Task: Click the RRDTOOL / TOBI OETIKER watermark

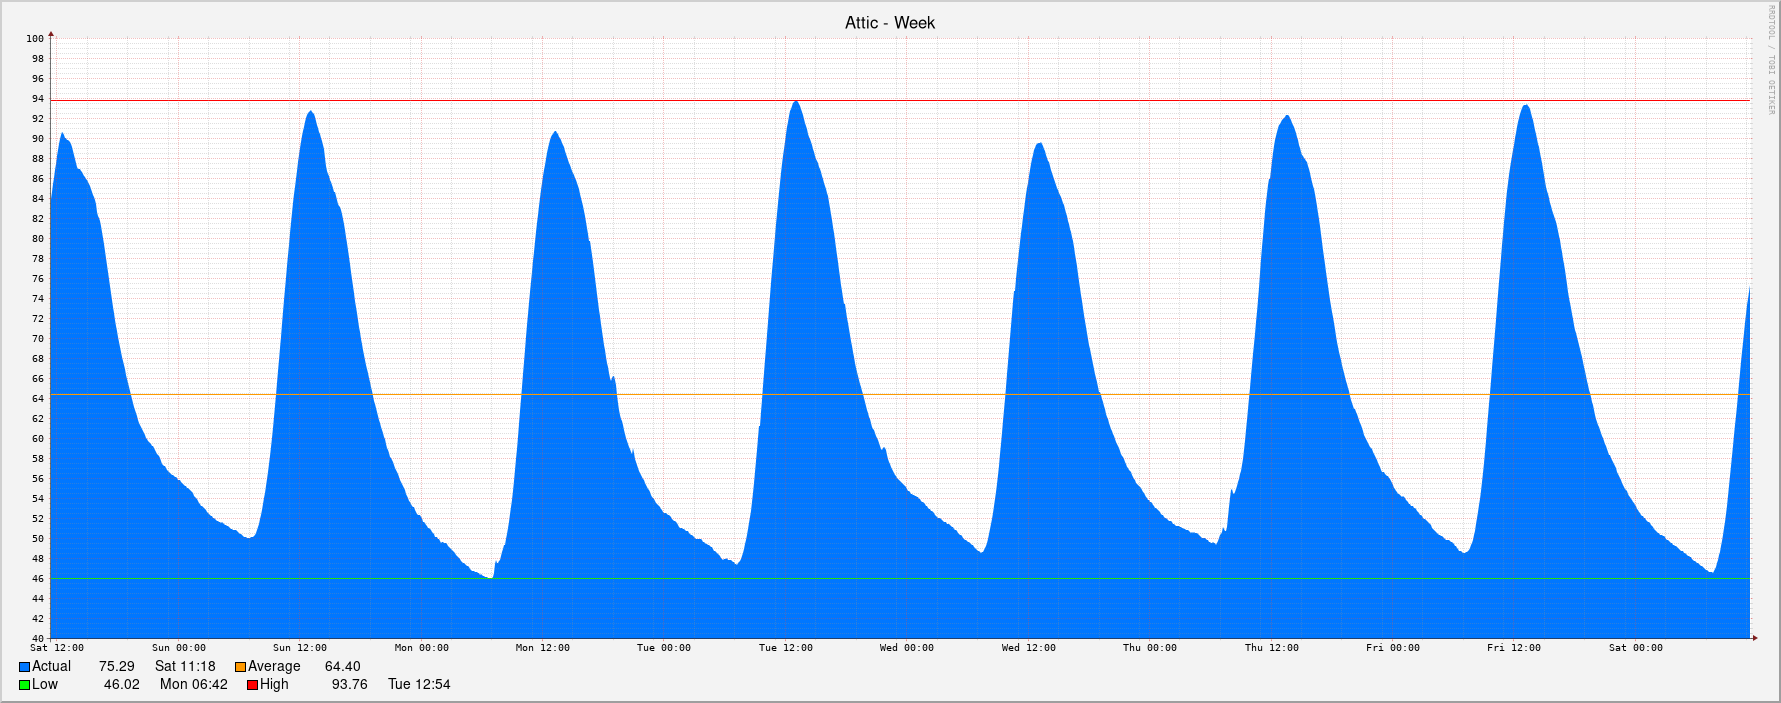Action: pos(1771,60)
